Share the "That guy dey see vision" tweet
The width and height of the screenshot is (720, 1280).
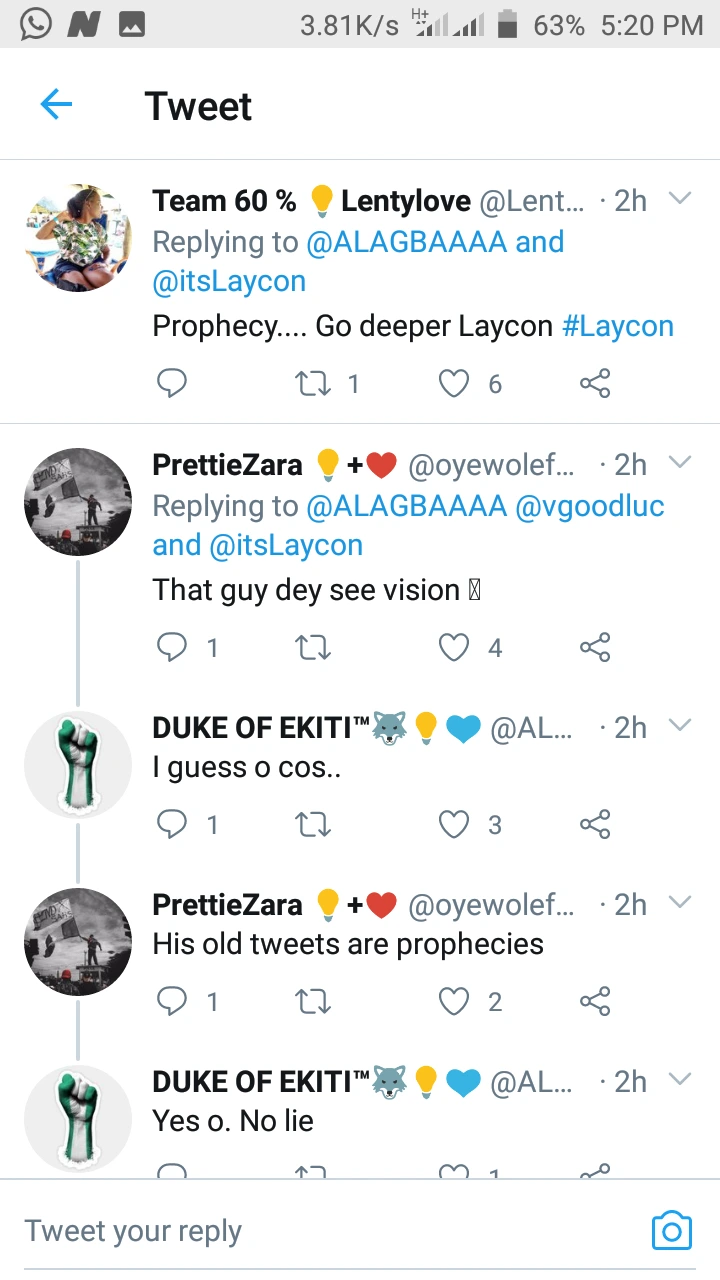click(x=595, y=648)
